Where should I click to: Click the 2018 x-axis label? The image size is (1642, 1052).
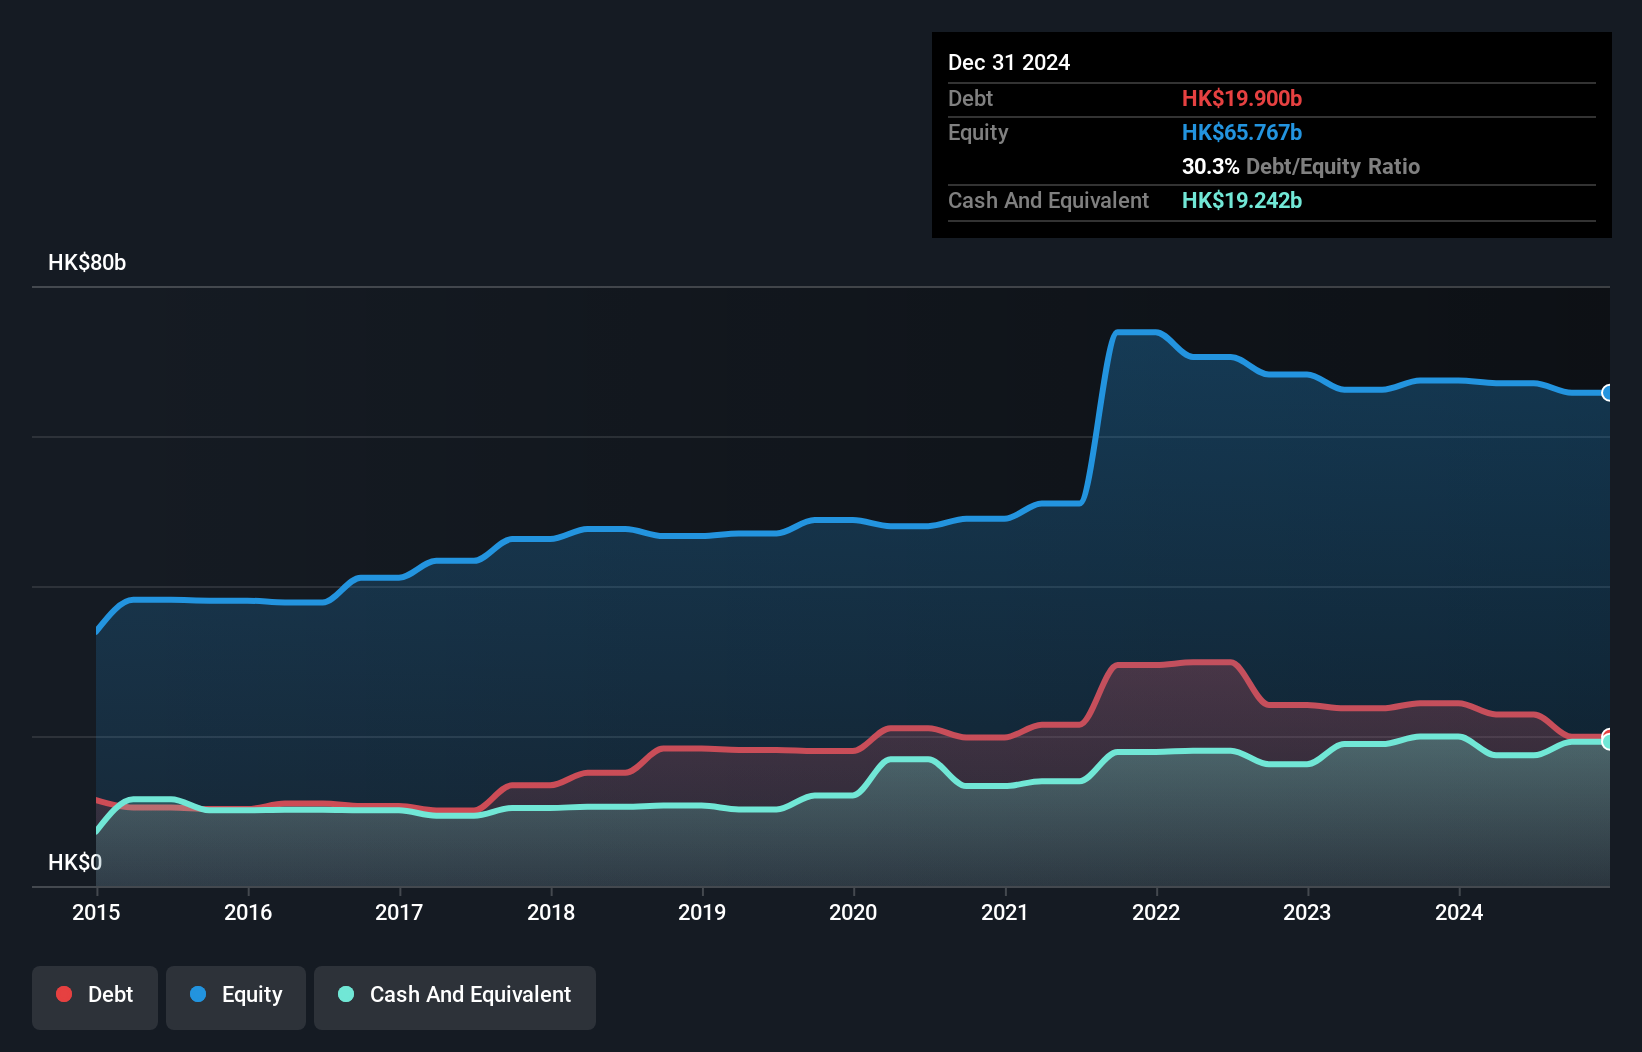[551, 912]
